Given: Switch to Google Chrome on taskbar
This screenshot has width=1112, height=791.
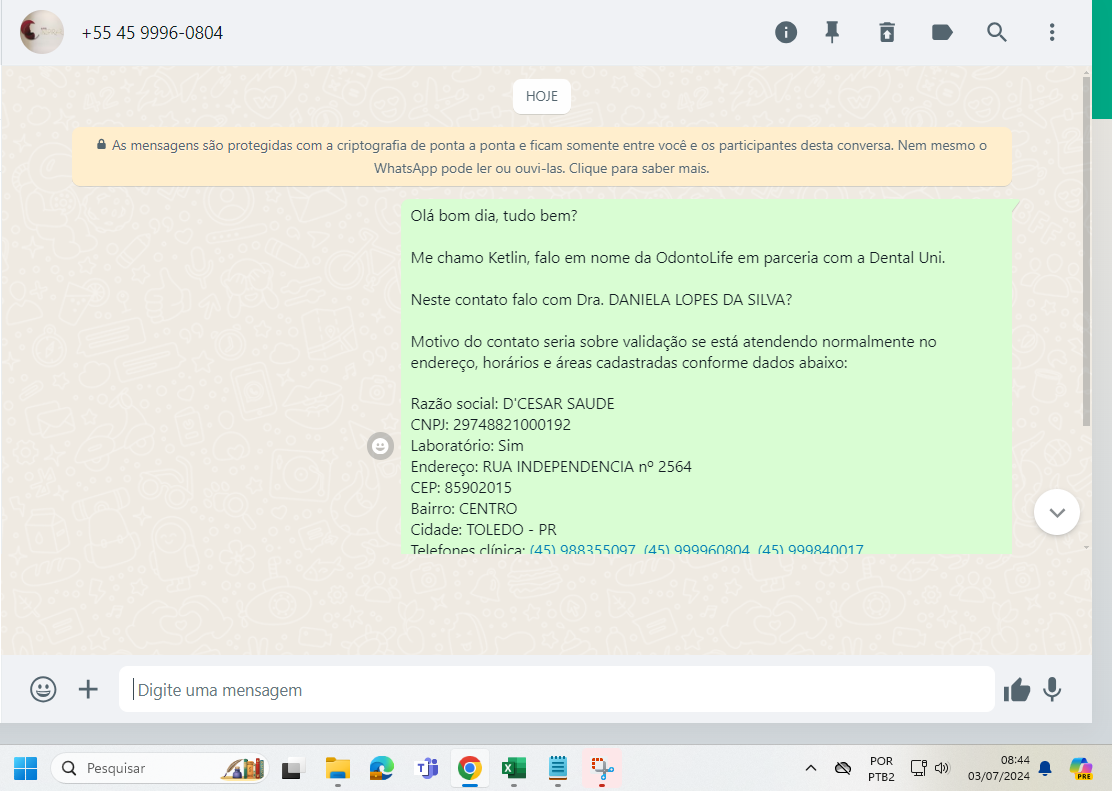Looking at the screenshot, I should coord(469,768).
